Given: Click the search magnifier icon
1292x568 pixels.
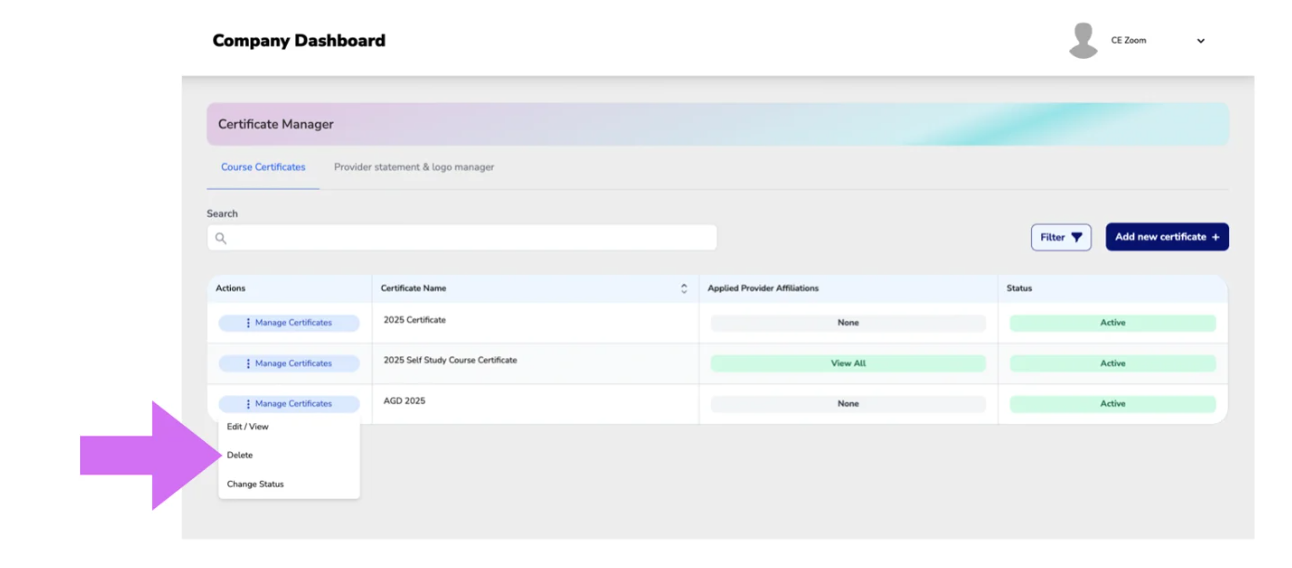Looking at the screenshot, I should [x=221, y=238].
